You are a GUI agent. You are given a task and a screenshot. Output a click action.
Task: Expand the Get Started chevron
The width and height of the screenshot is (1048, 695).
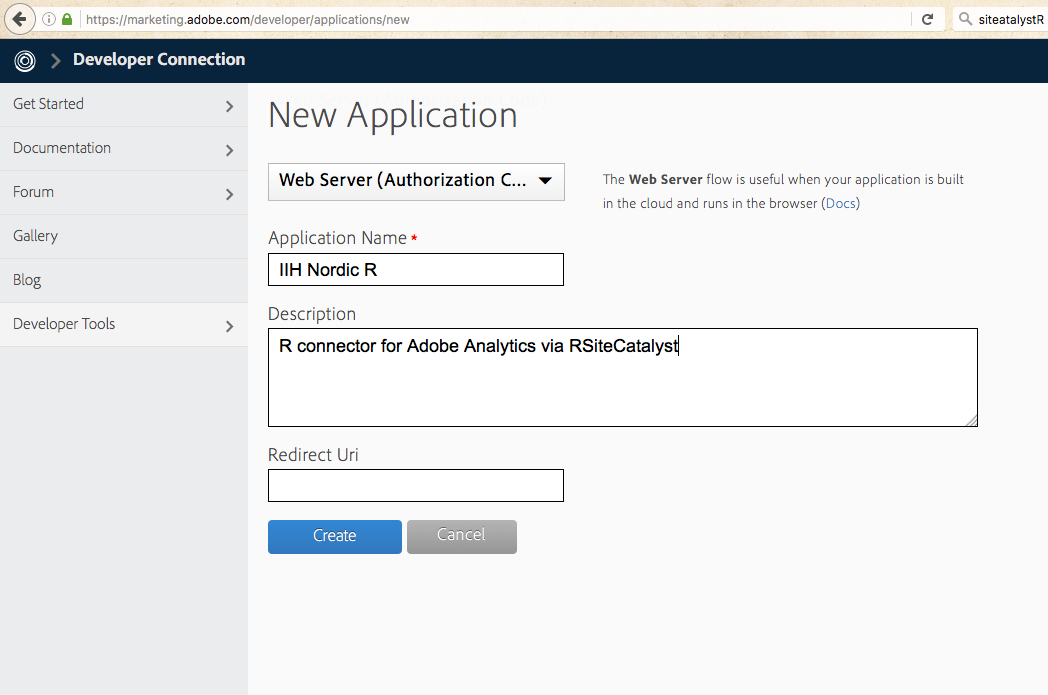(229, 106)
